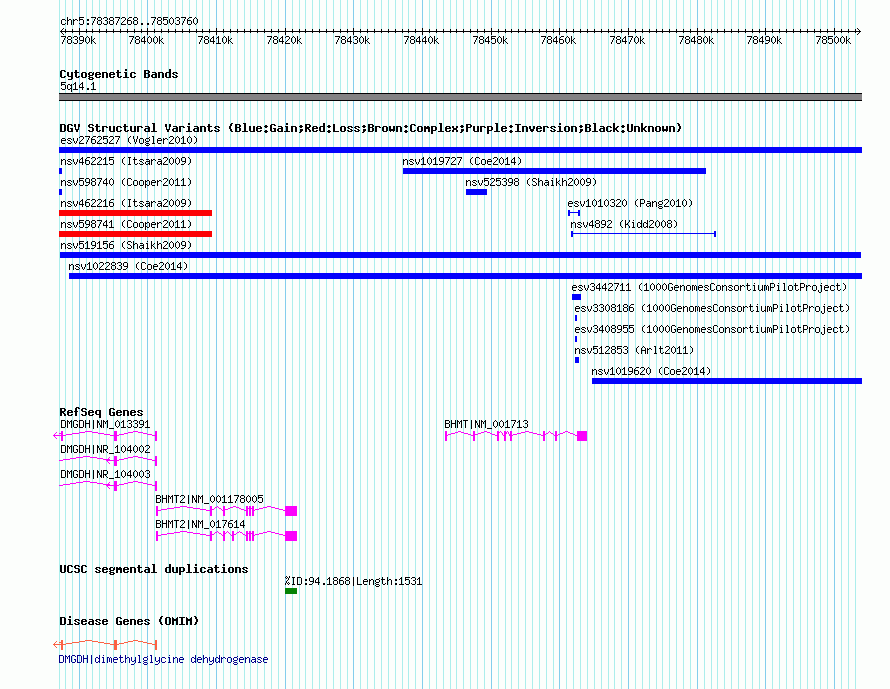Screen dimensions: 890x689
Task: Open DMGDH dimethylglycine dehydrogenase link
Action: pos(163,659)
